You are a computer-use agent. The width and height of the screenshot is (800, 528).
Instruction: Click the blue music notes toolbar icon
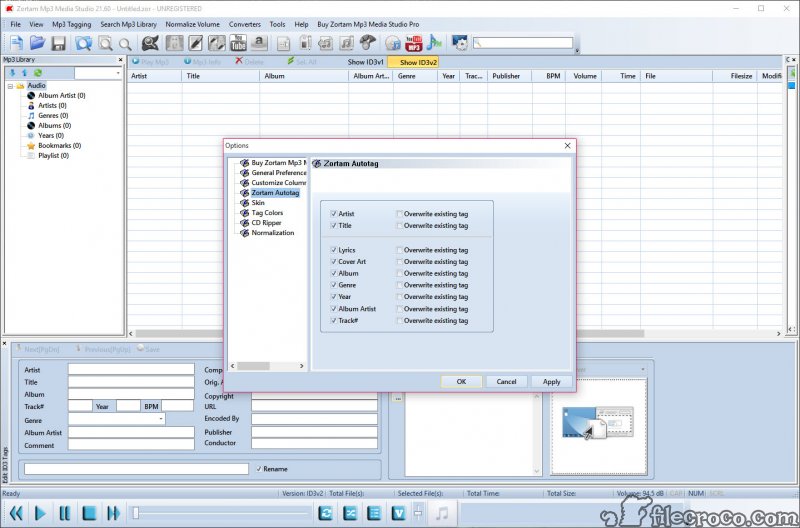pos(434,43)
